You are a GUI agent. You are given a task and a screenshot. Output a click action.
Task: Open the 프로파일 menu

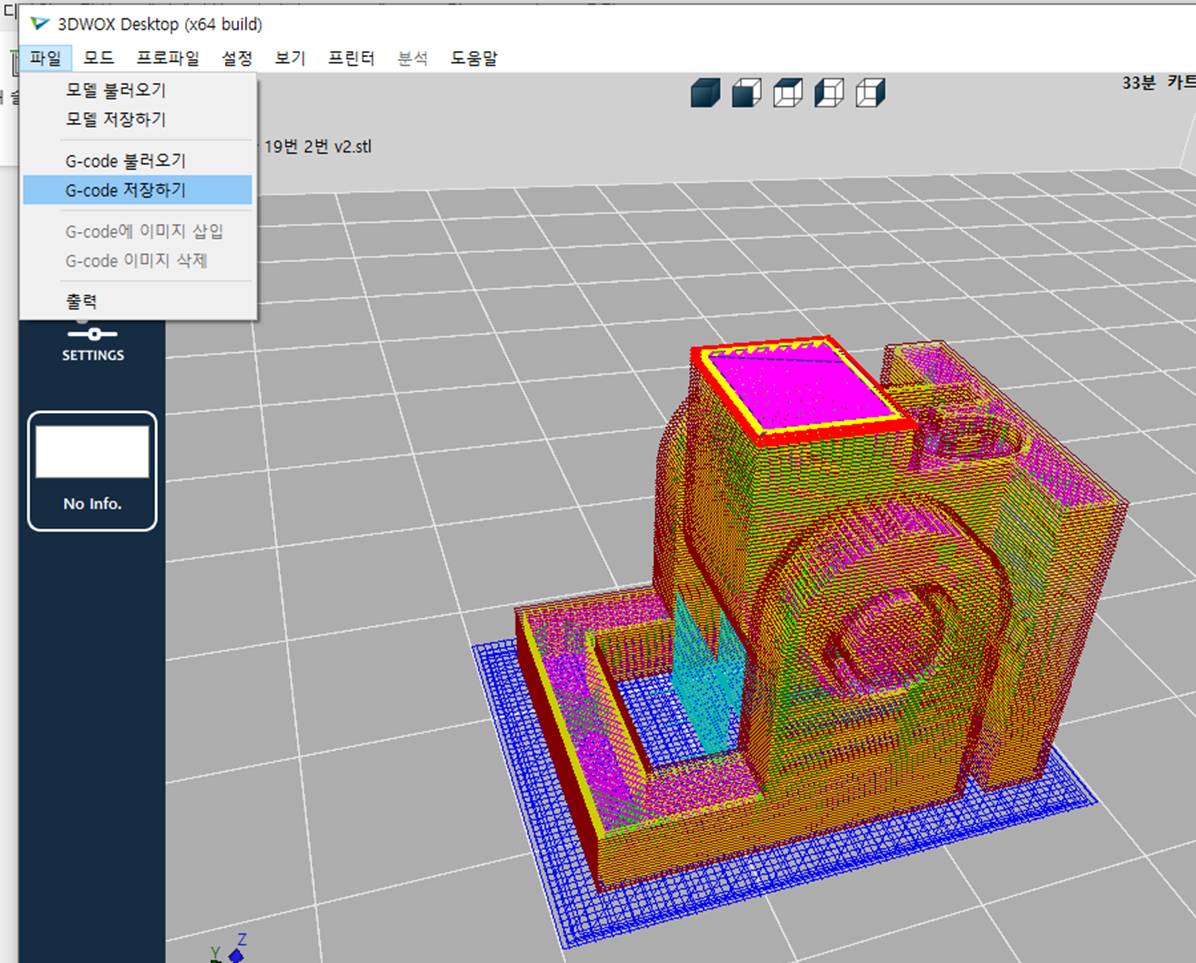tap(168, 58)
